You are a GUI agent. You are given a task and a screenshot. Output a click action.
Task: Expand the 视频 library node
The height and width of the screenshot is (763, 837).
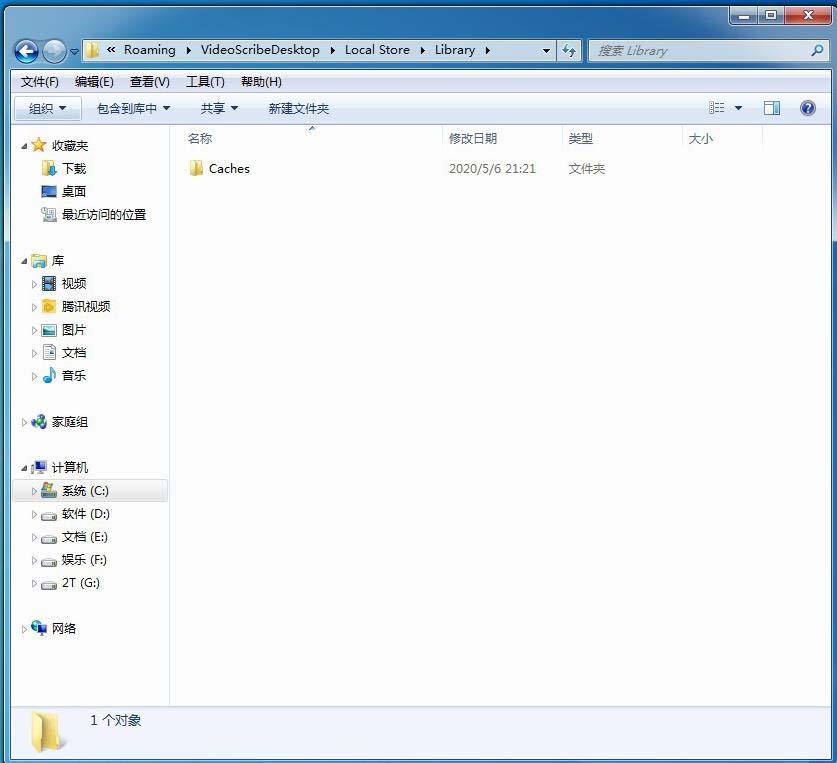34,284
